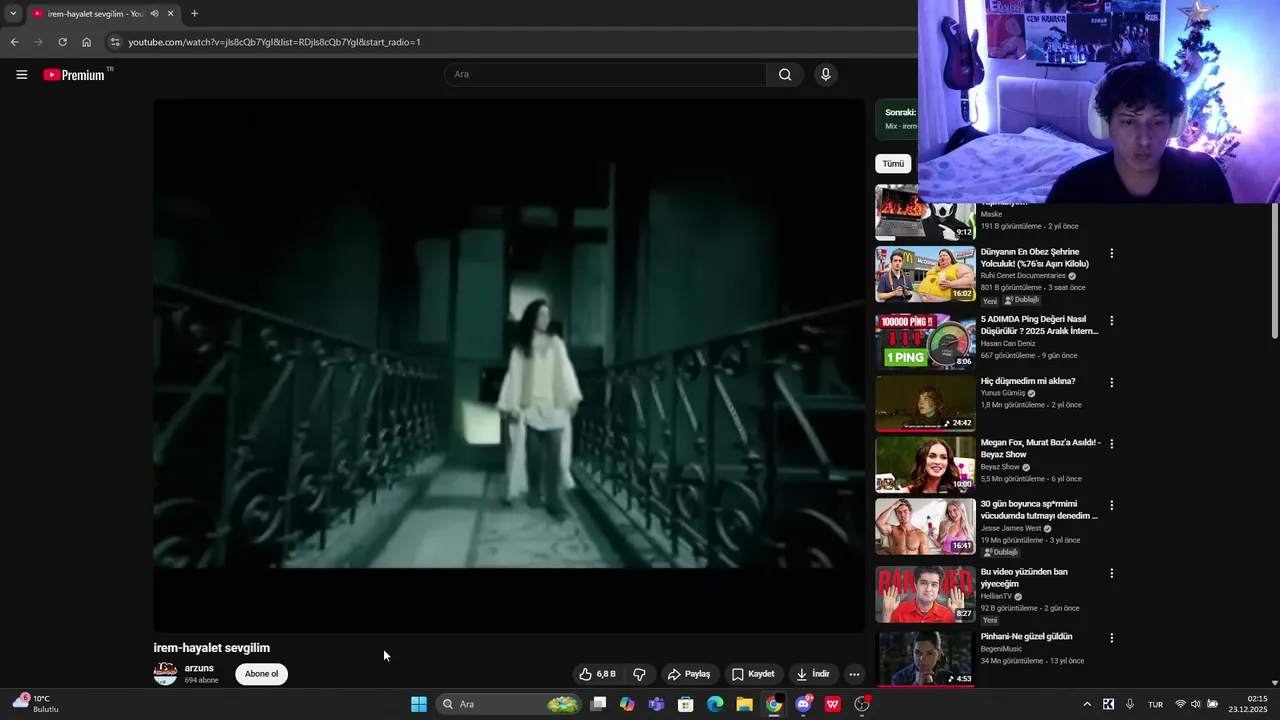
Task: Open 5 ADIMDA Ping Değeri thumbnail
Action: [925, 342]
